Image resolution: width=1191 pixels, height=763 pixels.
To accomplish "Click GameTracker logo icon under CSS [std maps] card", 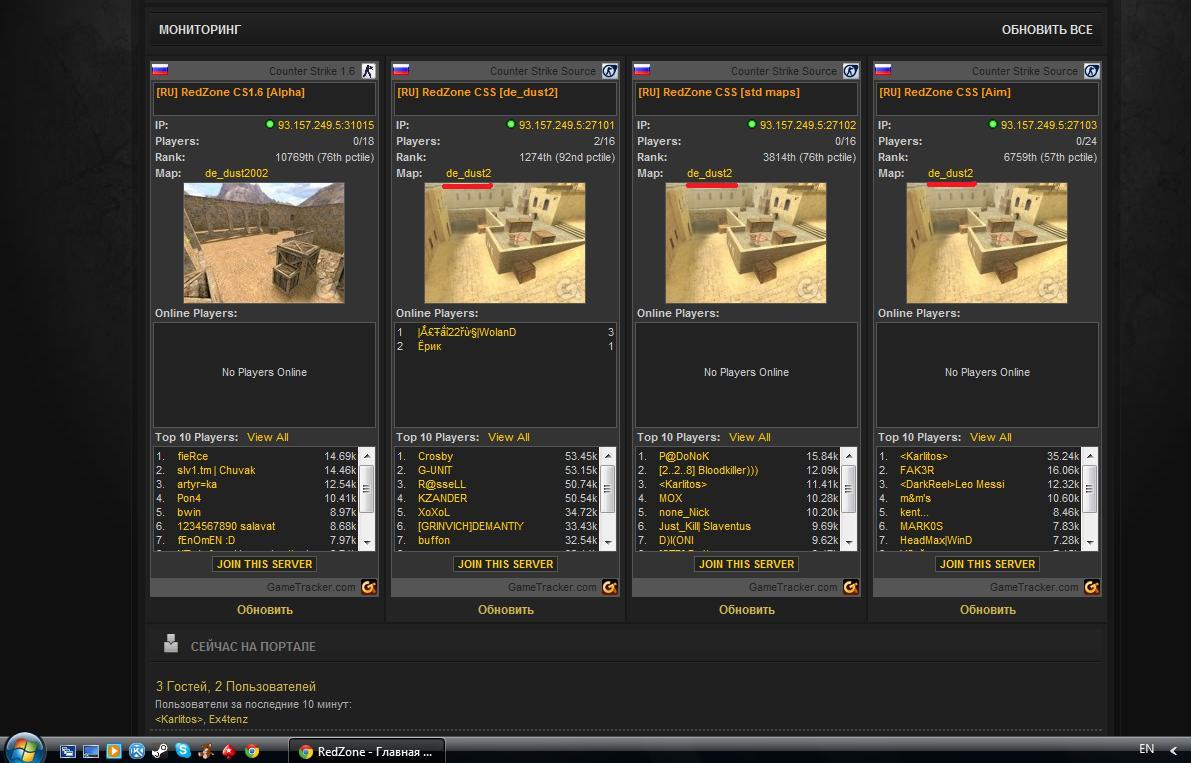I will pos(851,587).
